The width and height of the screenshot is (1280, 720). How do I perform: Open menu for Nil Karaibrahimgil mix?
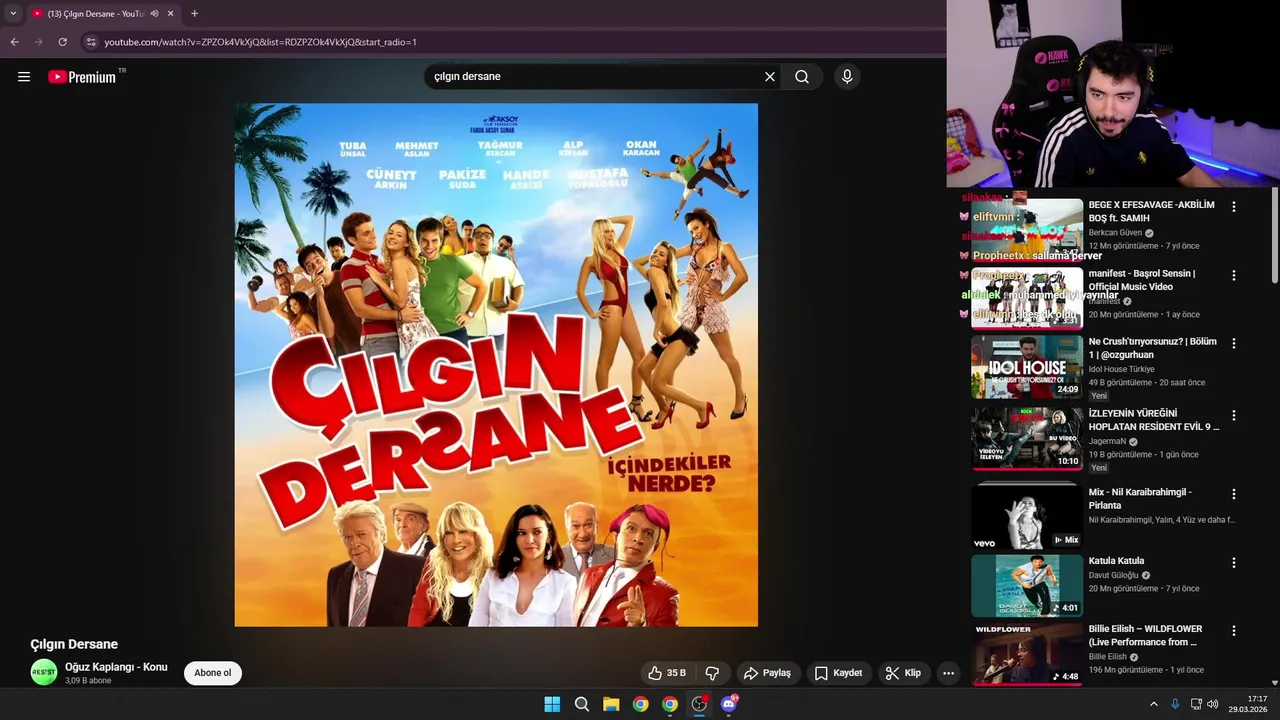[1234, 494]
